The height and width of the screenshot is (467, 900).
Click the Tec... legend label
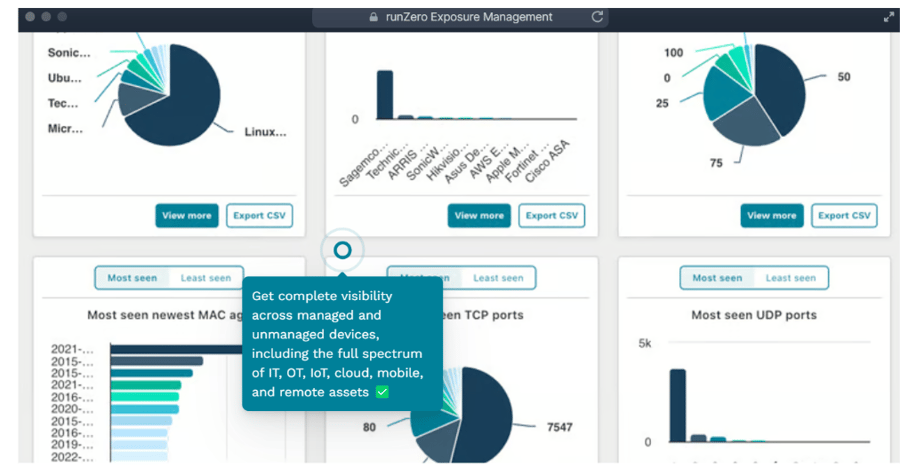[x=63, y=103]
